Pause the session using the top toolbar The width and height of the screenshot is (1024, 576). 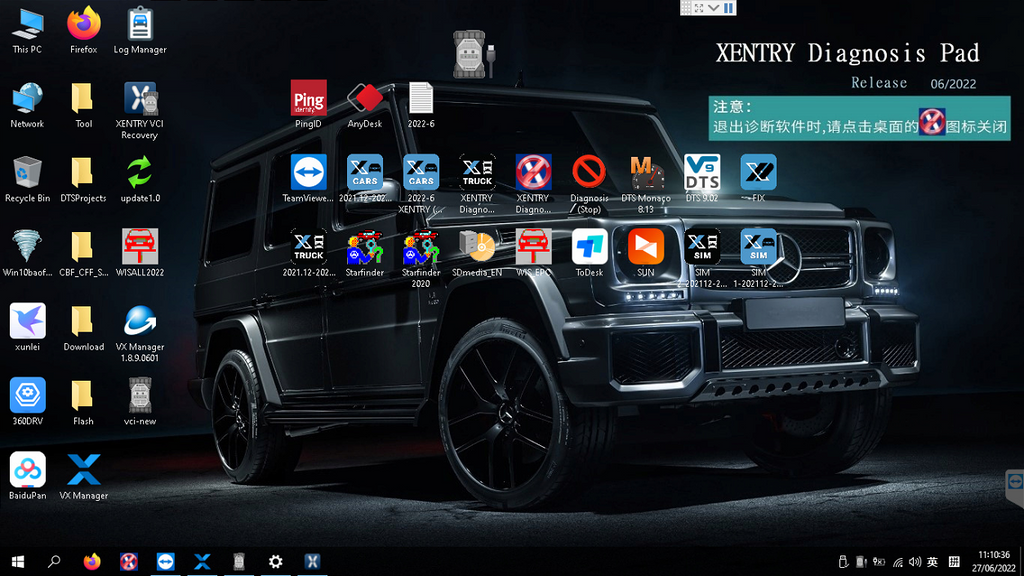[x=729, y=7]
